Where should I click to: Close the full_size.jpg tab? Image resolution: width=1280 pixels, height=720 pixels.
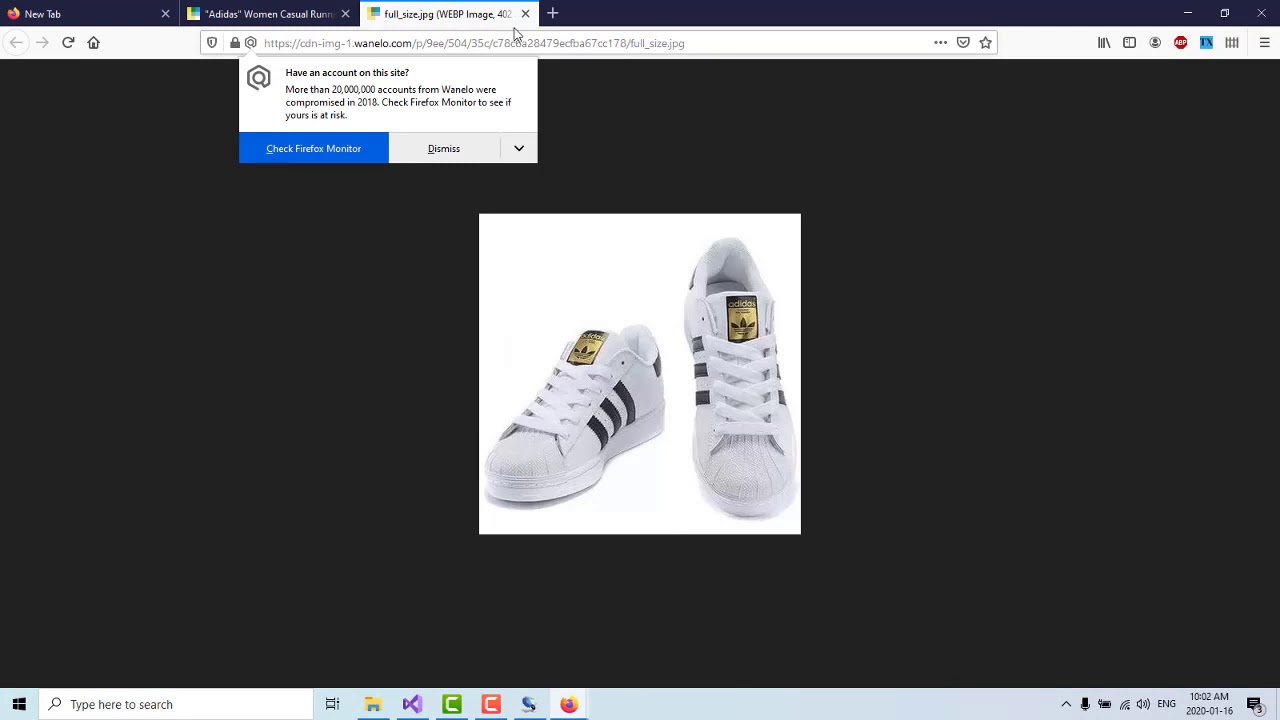[x=525, y=14]
